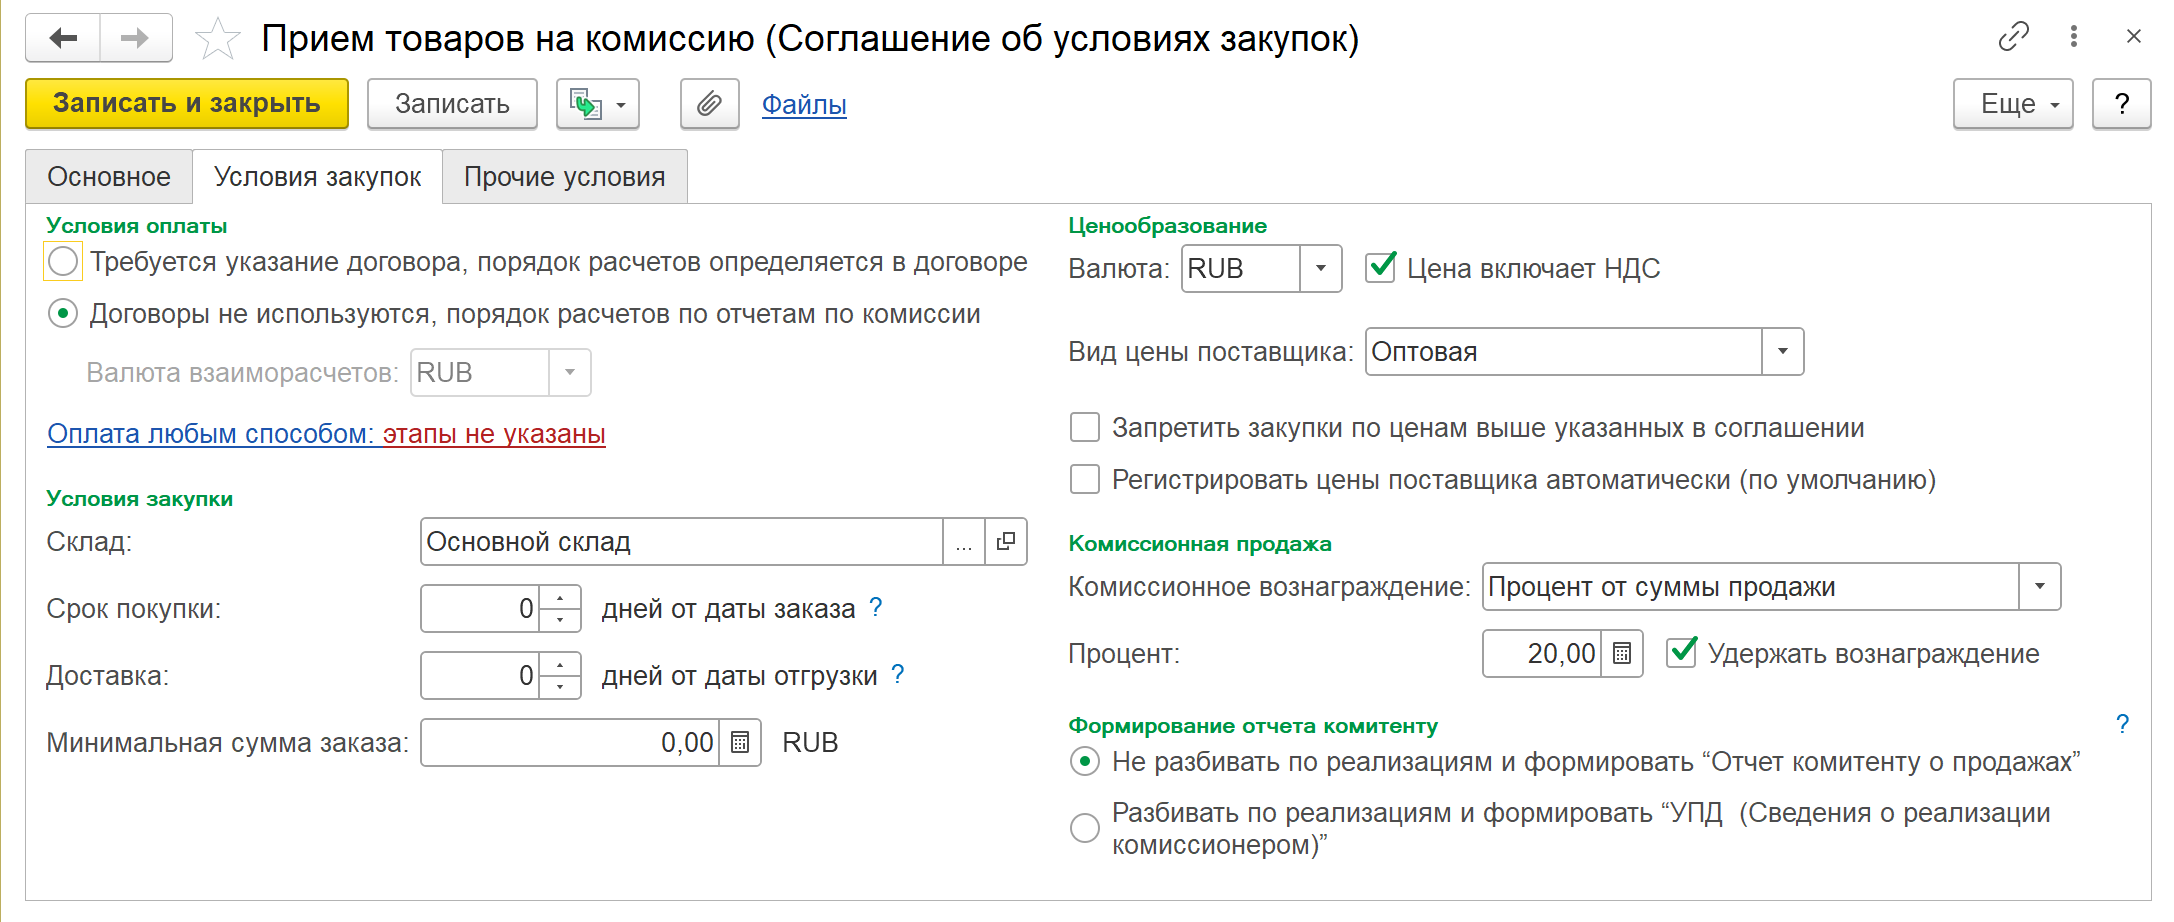Open the Прочие условия tab
Viewport: 2174px width, 922px height.
coord(564,177)
